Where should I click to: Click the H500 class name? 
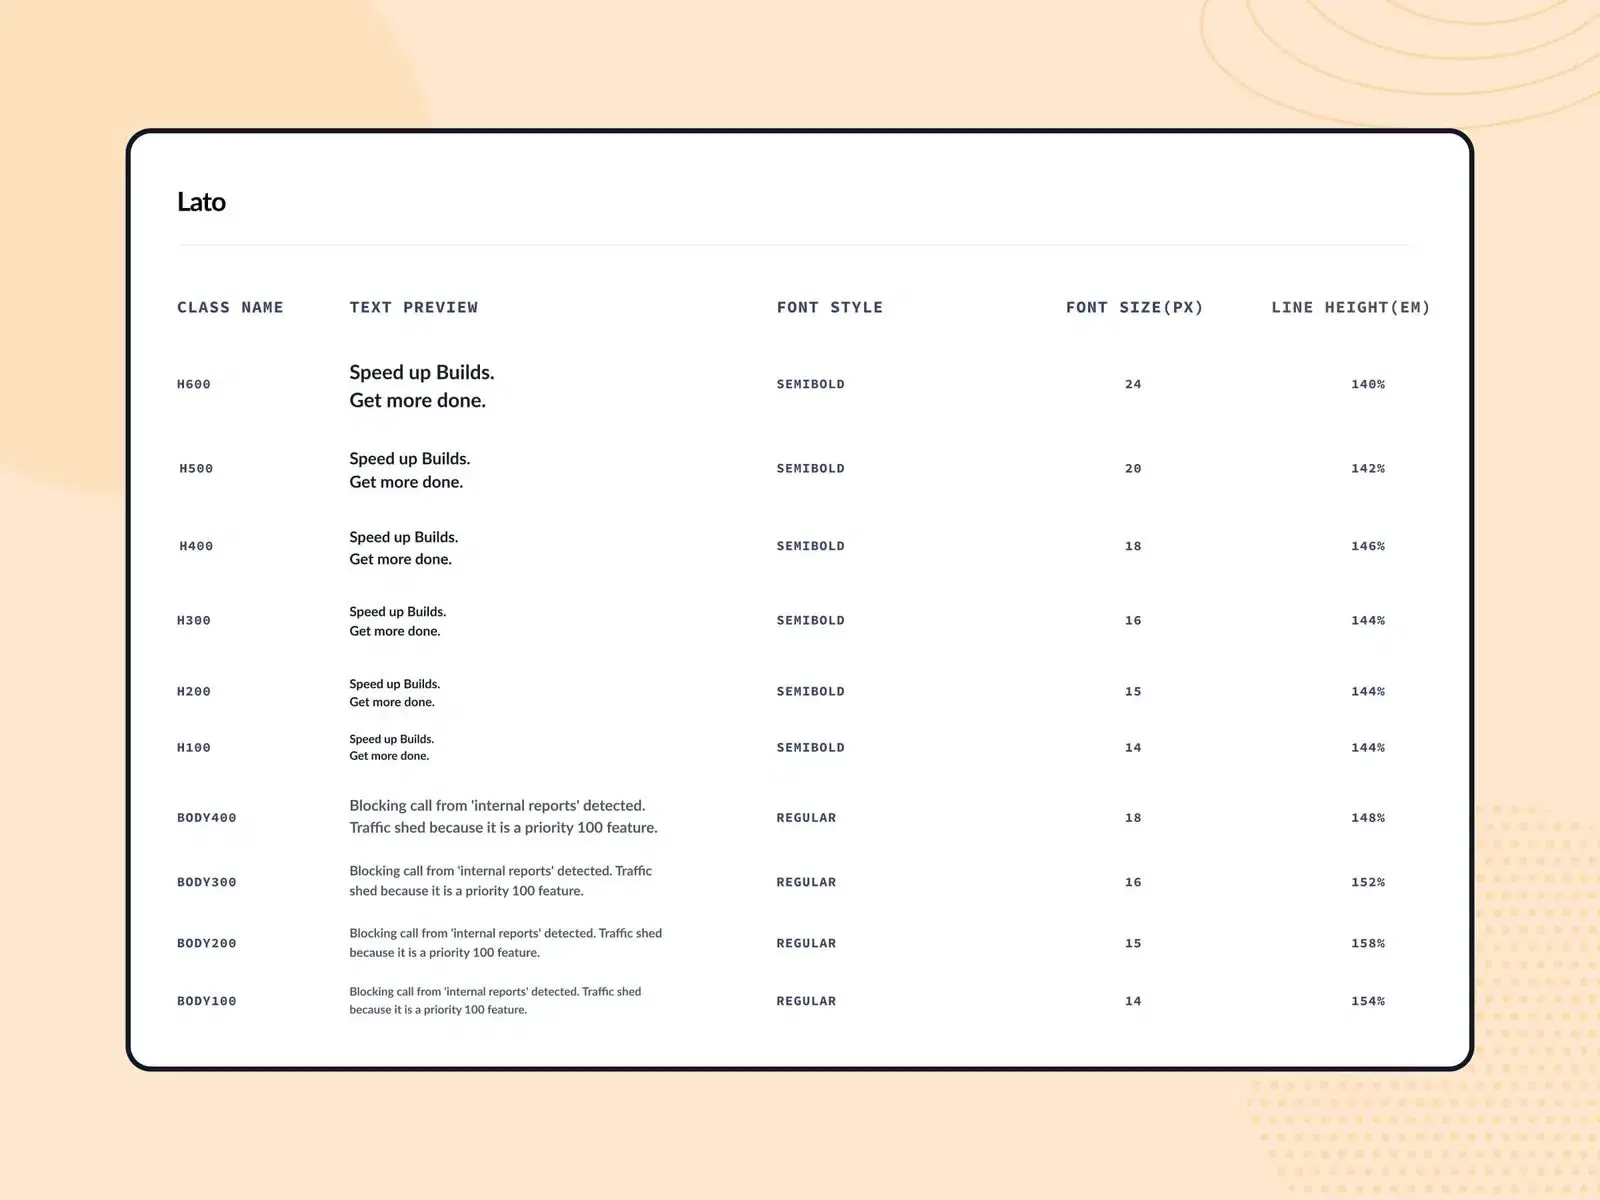tap(196, 468)
